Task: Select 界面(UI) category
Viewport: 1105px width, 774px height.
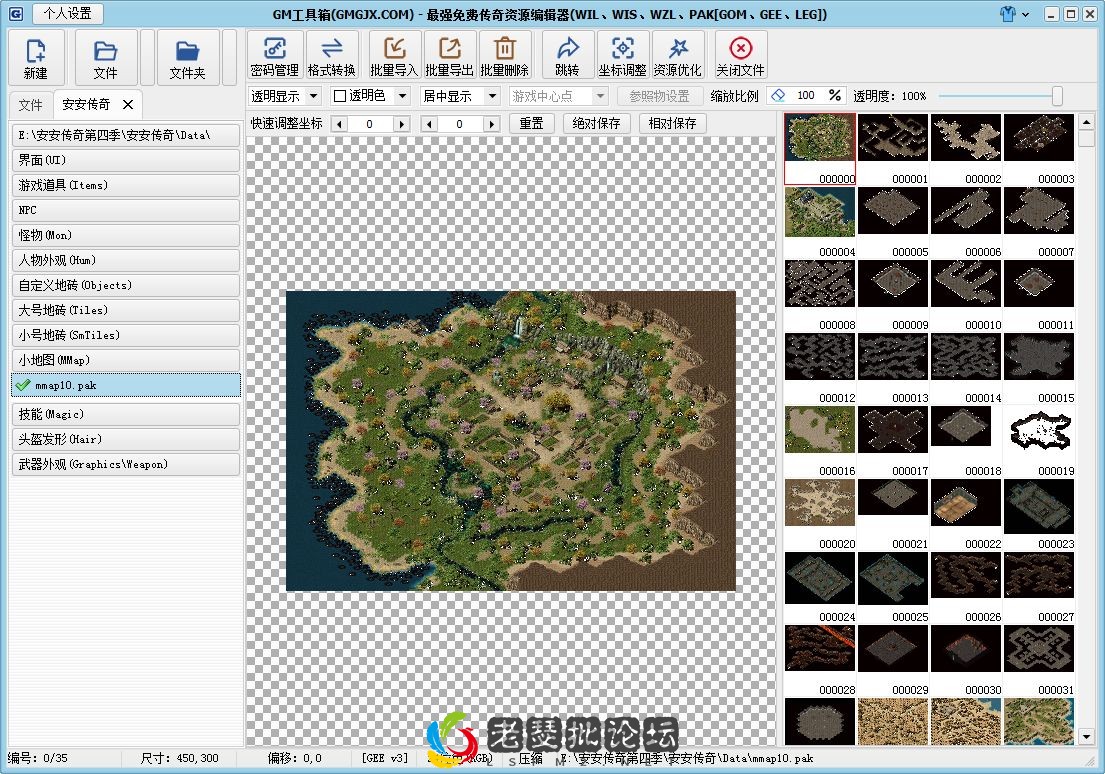Action: click(125, 160)
